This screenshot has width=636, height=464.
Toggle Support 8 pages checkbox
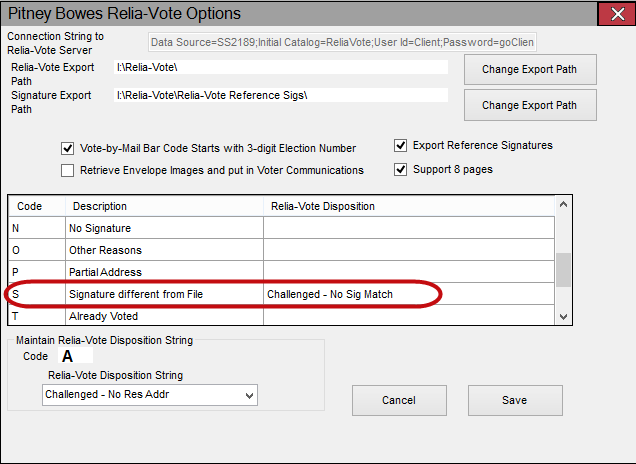tap(400, 169)
